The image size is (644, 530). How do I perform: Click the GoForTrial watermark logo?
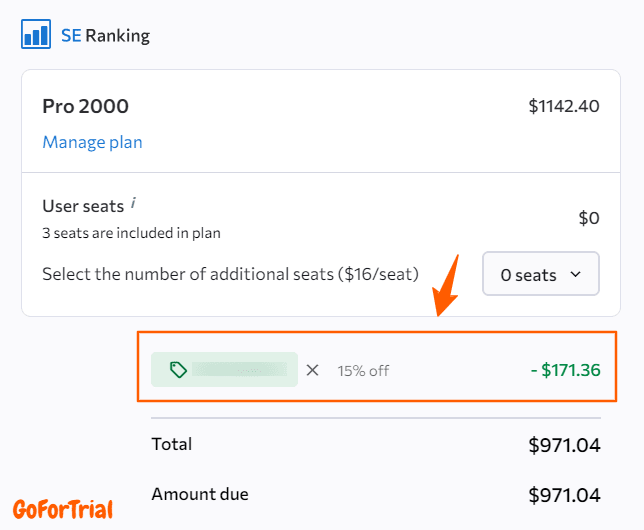[x=62, y=508]
